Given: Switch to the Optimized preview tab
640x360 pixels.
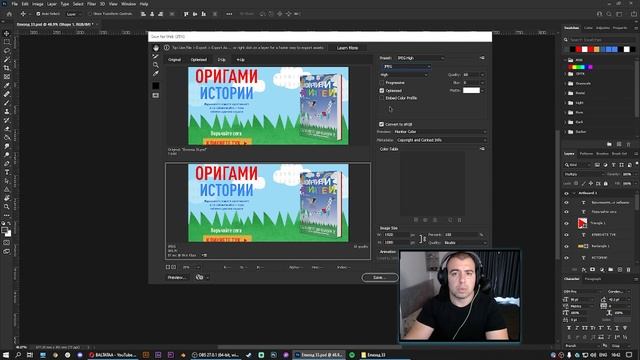Looking at the screenshot, I should click(x=199, y=60).
